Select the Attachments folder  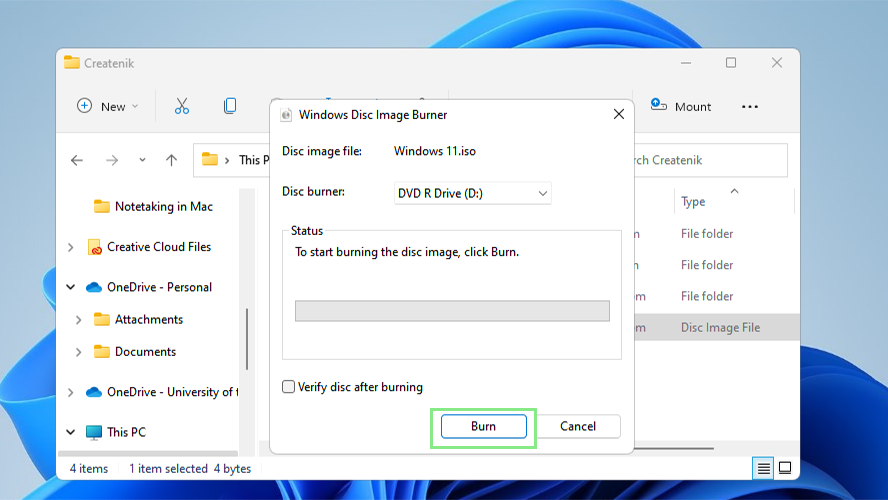(x=139, y=319)
